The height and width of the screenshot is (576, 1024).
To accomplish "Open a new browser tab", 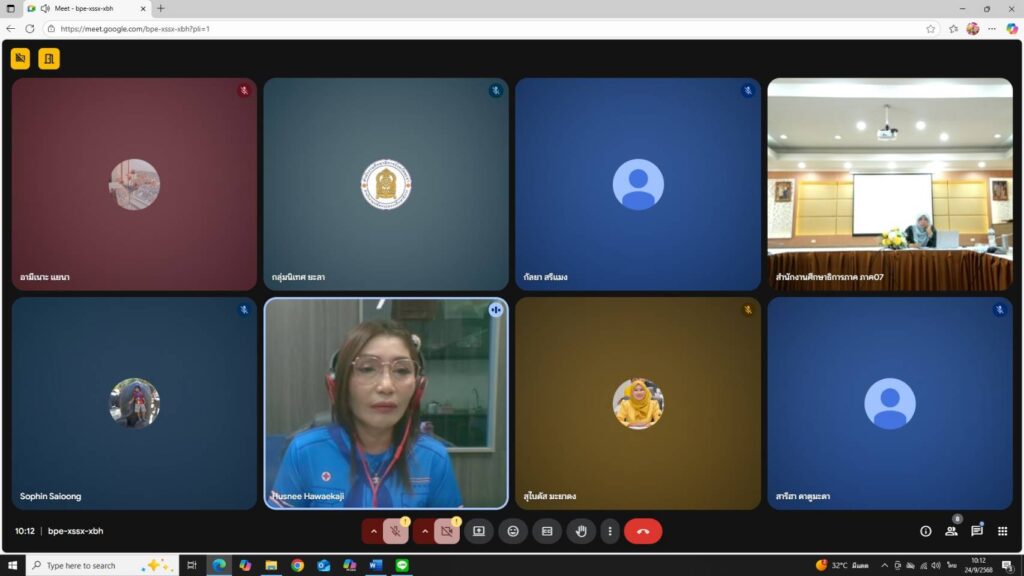I will tap(161, 8).
